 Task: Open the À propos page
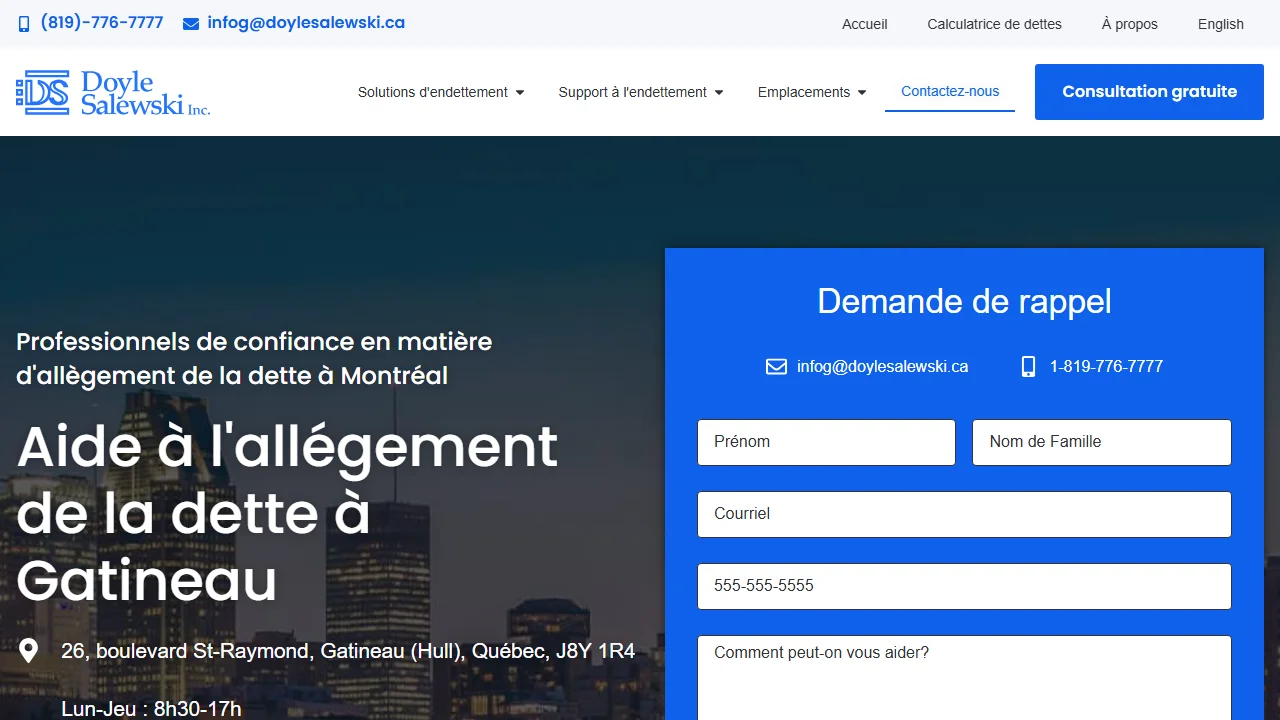pyautogui.click(x=1129, y=24)
